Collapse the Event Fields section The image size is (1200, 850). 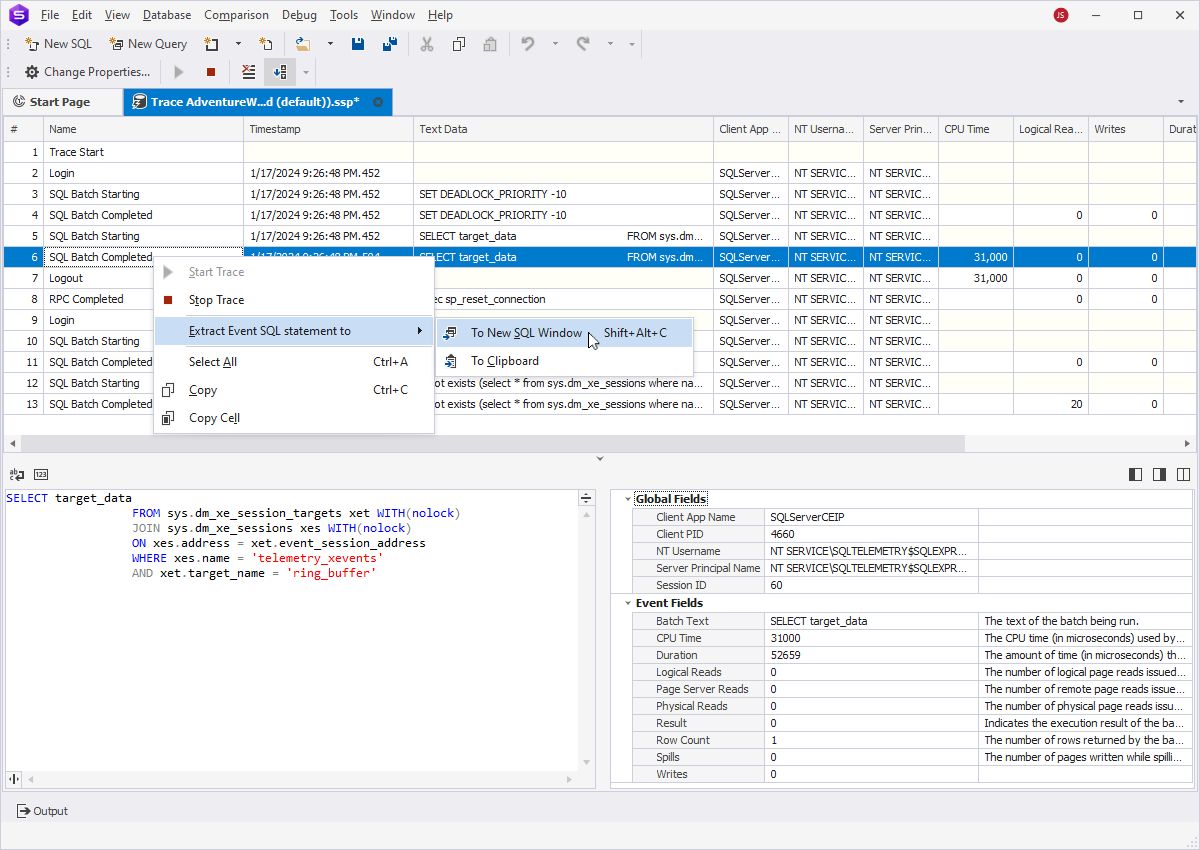tap(628, 603)
